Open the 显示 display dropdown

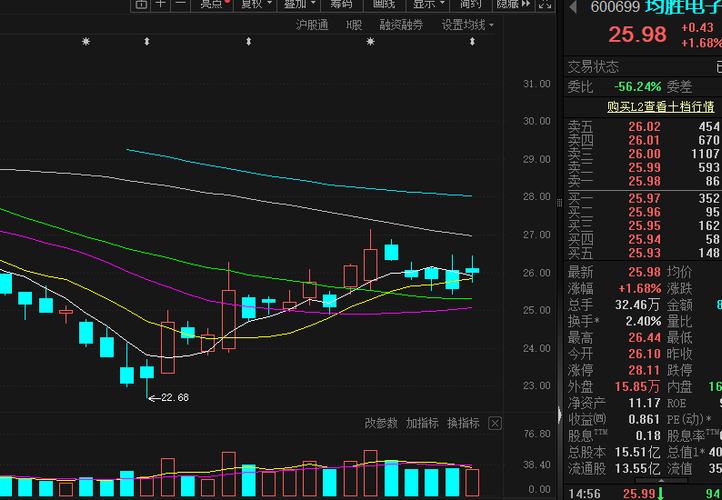pyautogui.click(x=428, y=4)
